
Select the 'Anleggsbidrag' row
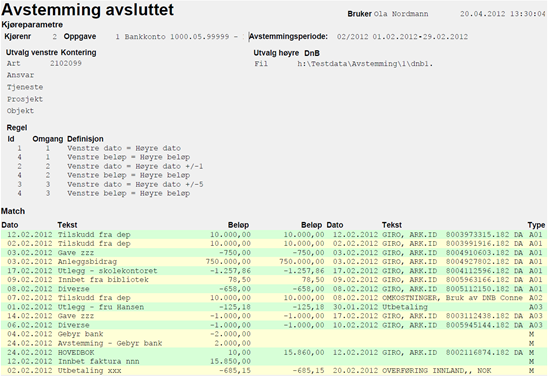pyautogui.click(x=274, y=262)
